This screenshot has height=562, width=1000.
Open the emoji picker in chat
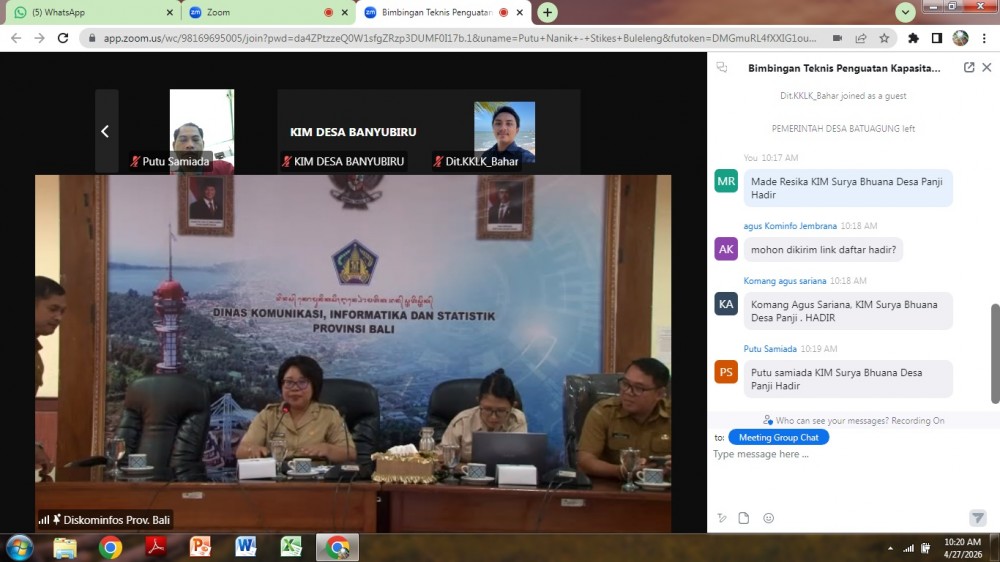coord(768,518)
